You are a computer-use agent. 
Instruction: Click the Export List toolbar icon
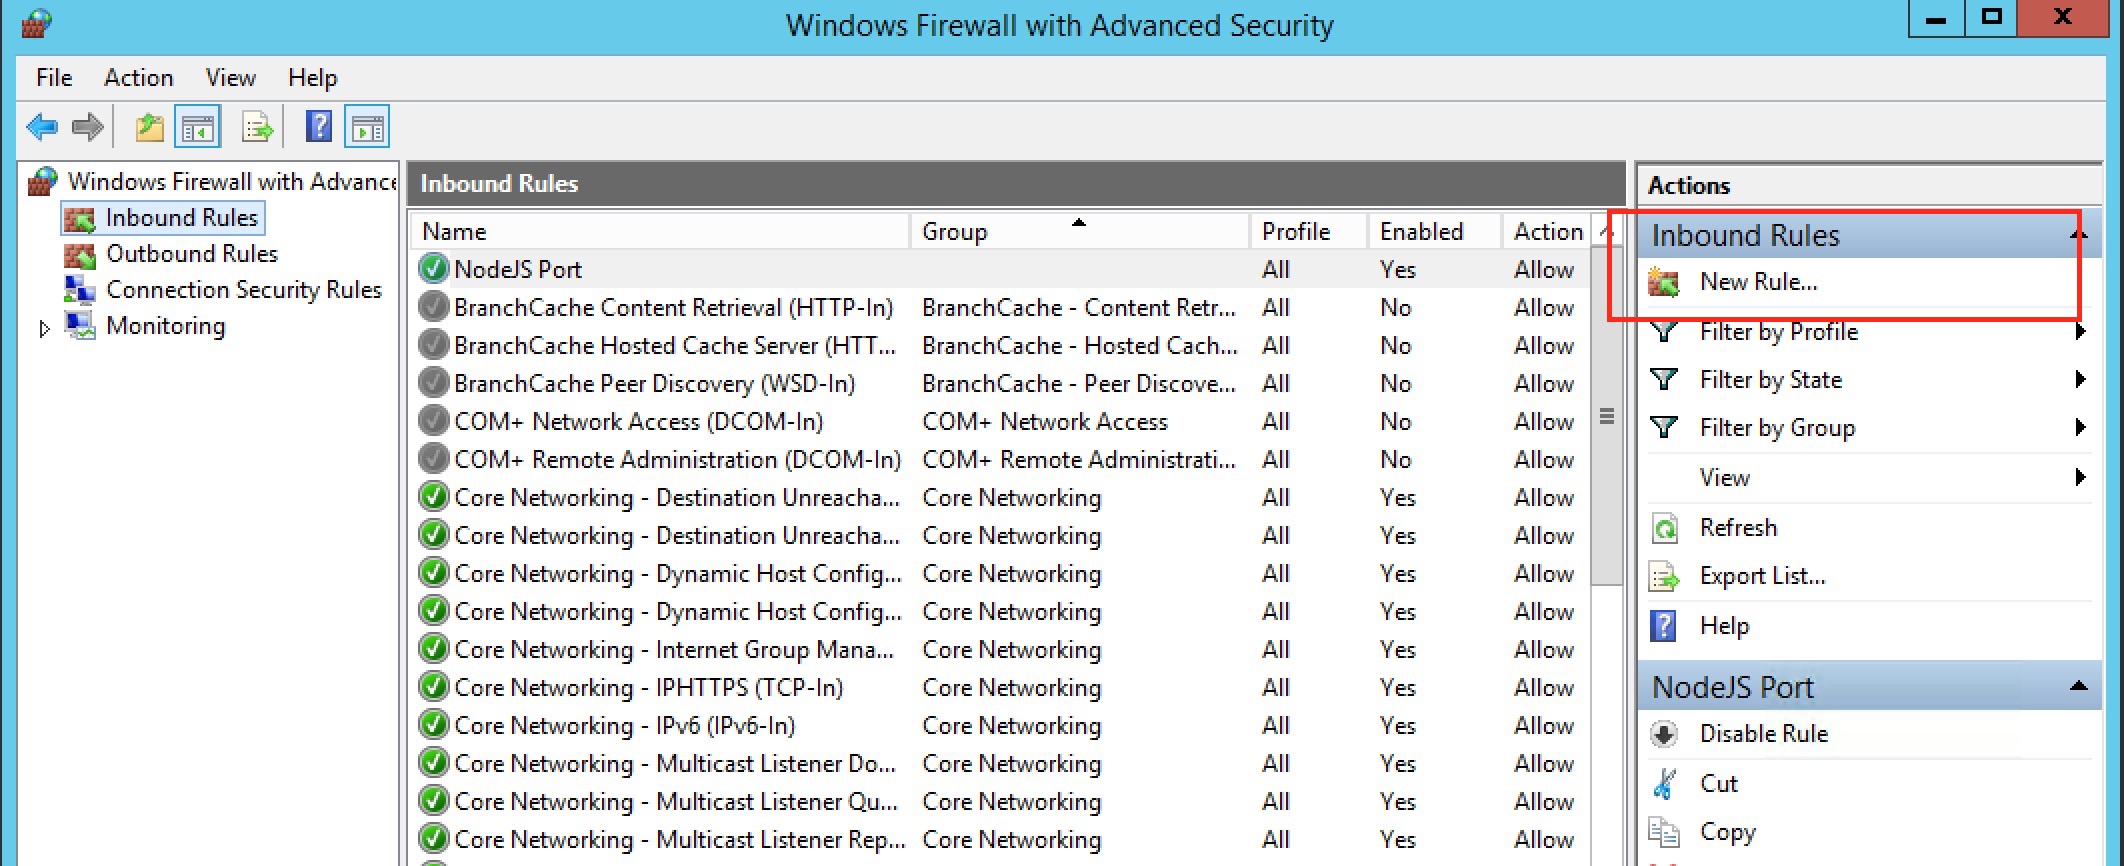coord(257,127)
